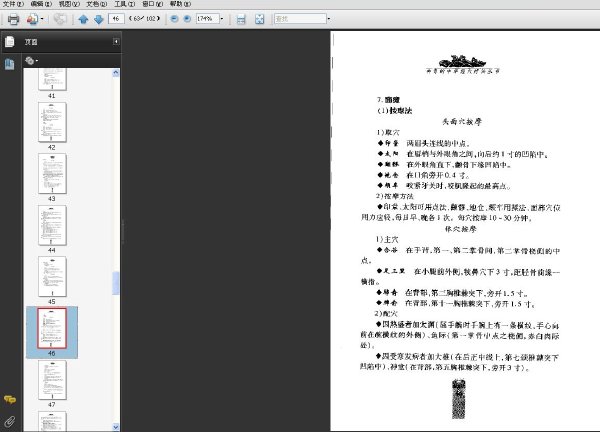
Task: Click the text '1)主穴' in the document
Action: pyautogui.click(x=387, y=240)
